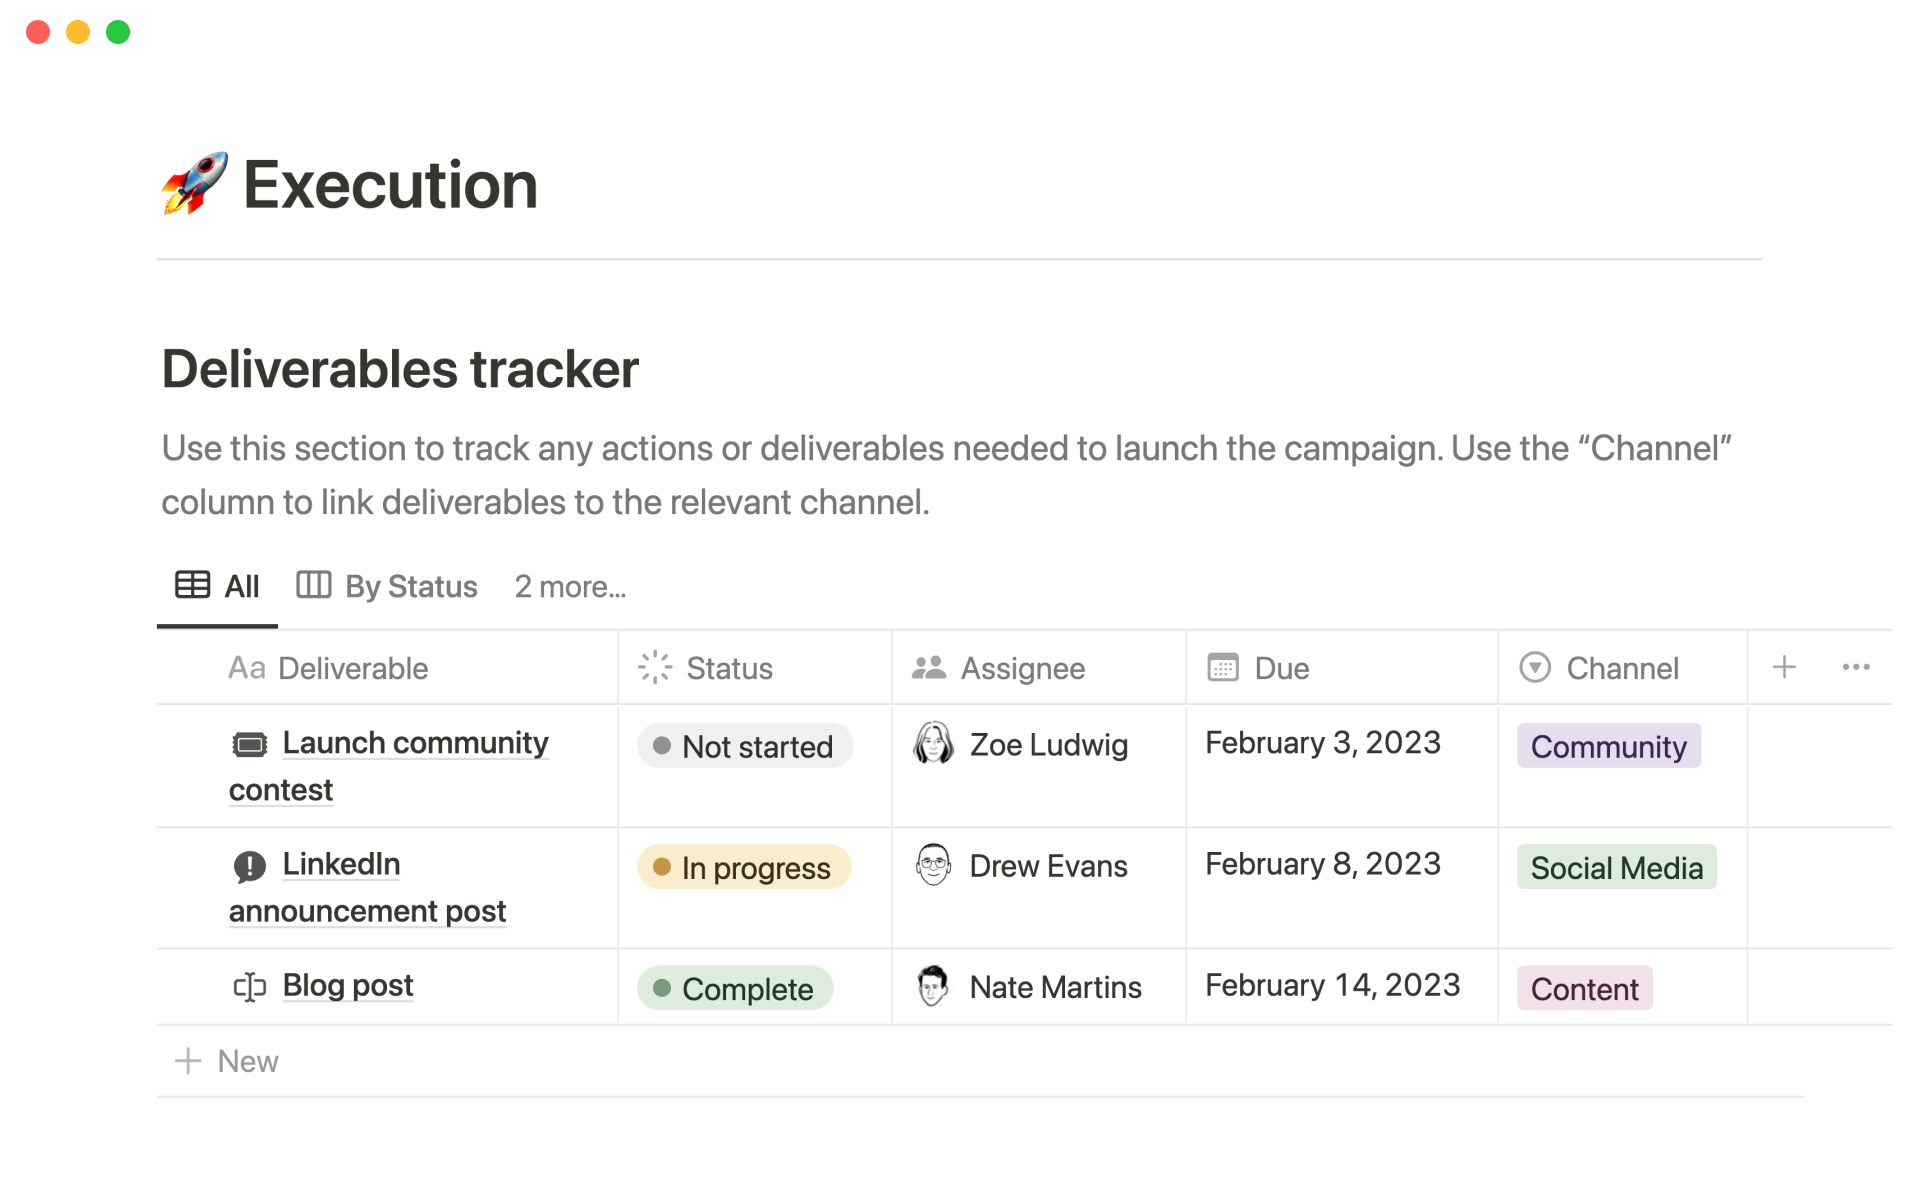1920x1200 pixels.
Task: Click the Social Media channel tag
Action: point(1616,867)
